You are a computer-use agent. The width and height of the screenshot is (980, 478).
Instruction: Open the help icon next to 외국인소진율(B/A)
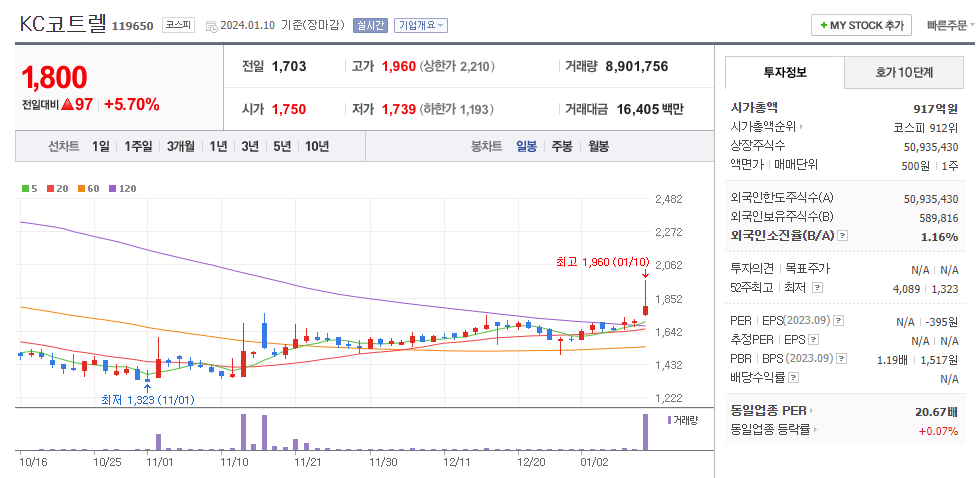coord(842,236)
